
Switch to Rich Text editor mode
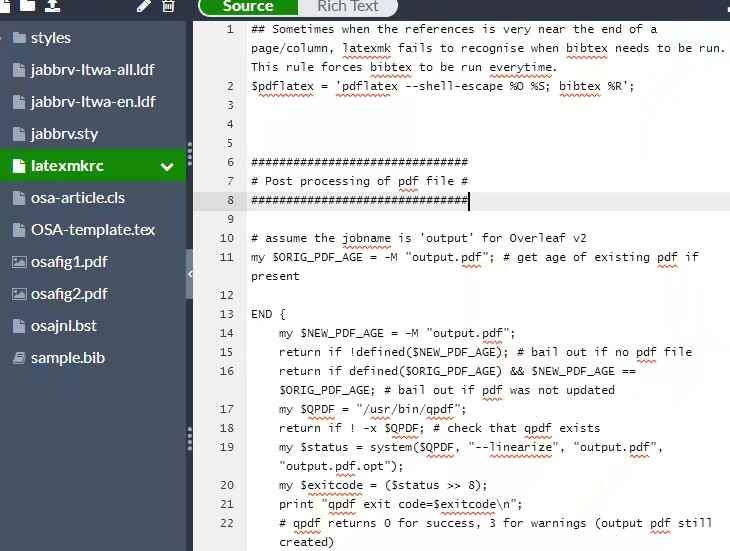click(x=347, y=7)
